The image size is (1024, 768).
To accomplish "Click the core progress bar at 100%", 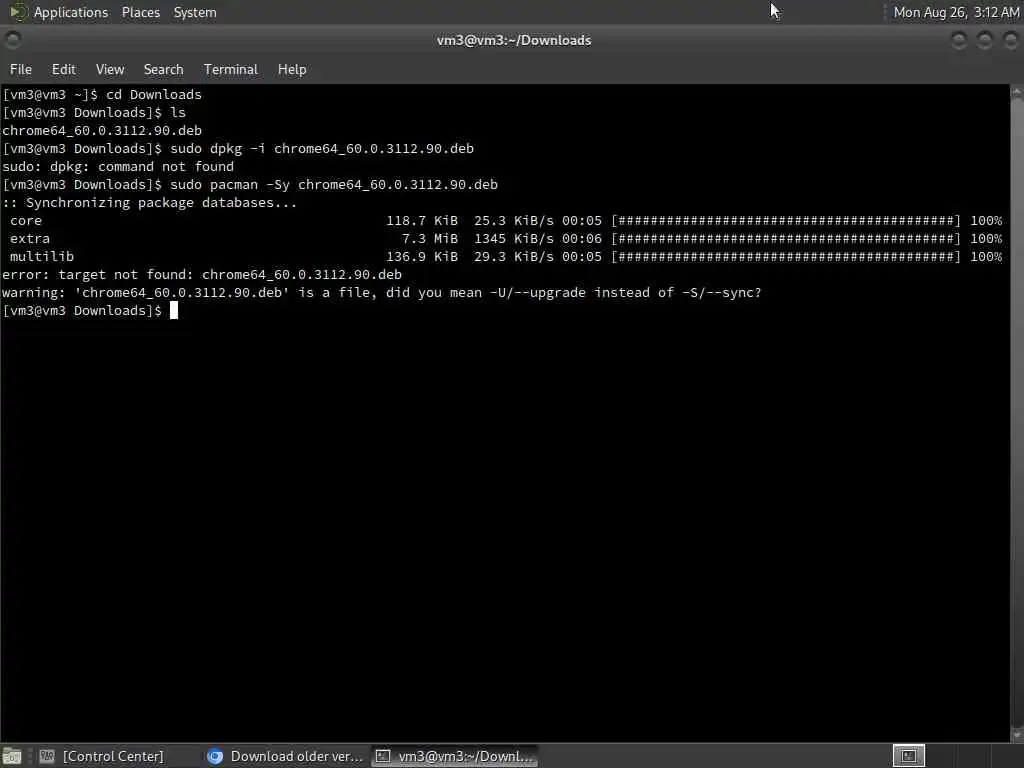I will 786,221.
